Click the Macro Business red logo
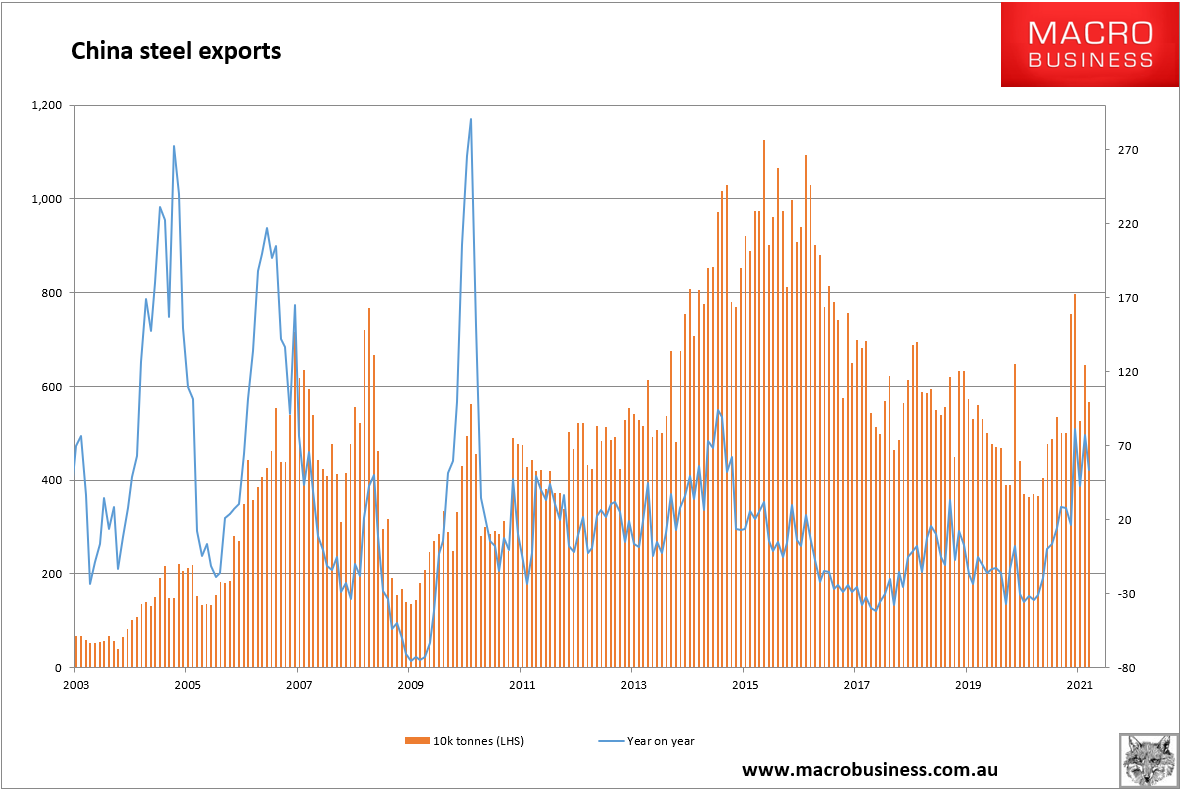 click(1089, 44)
